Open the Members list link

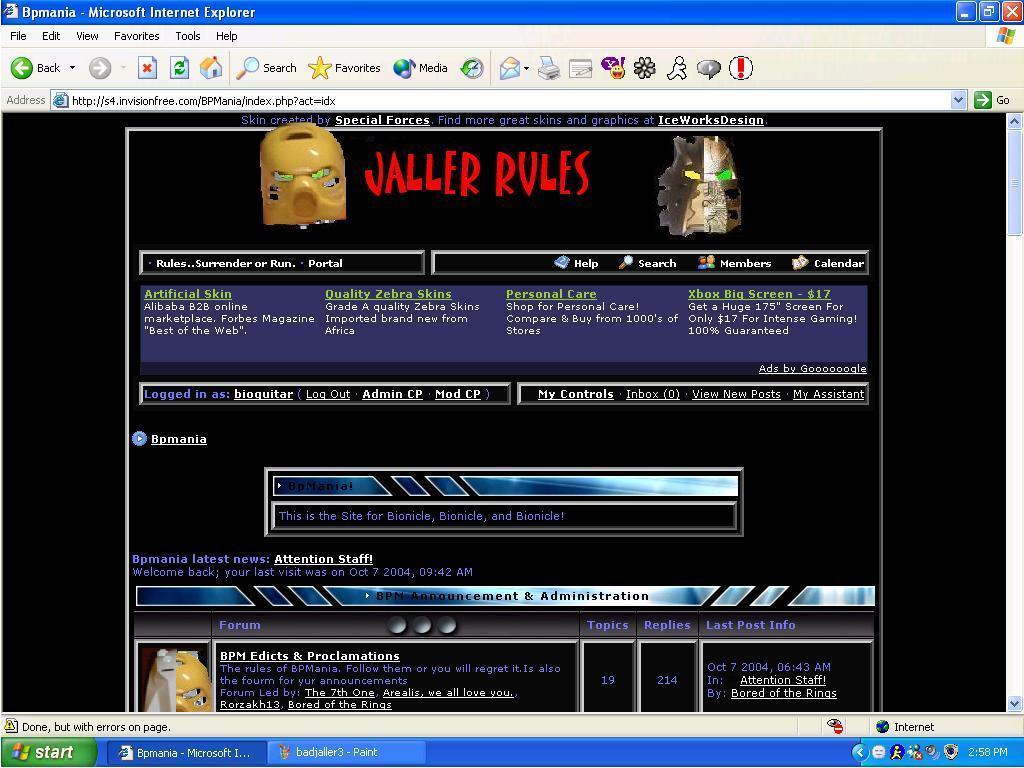pyautogui.click(x=735, y=263)
